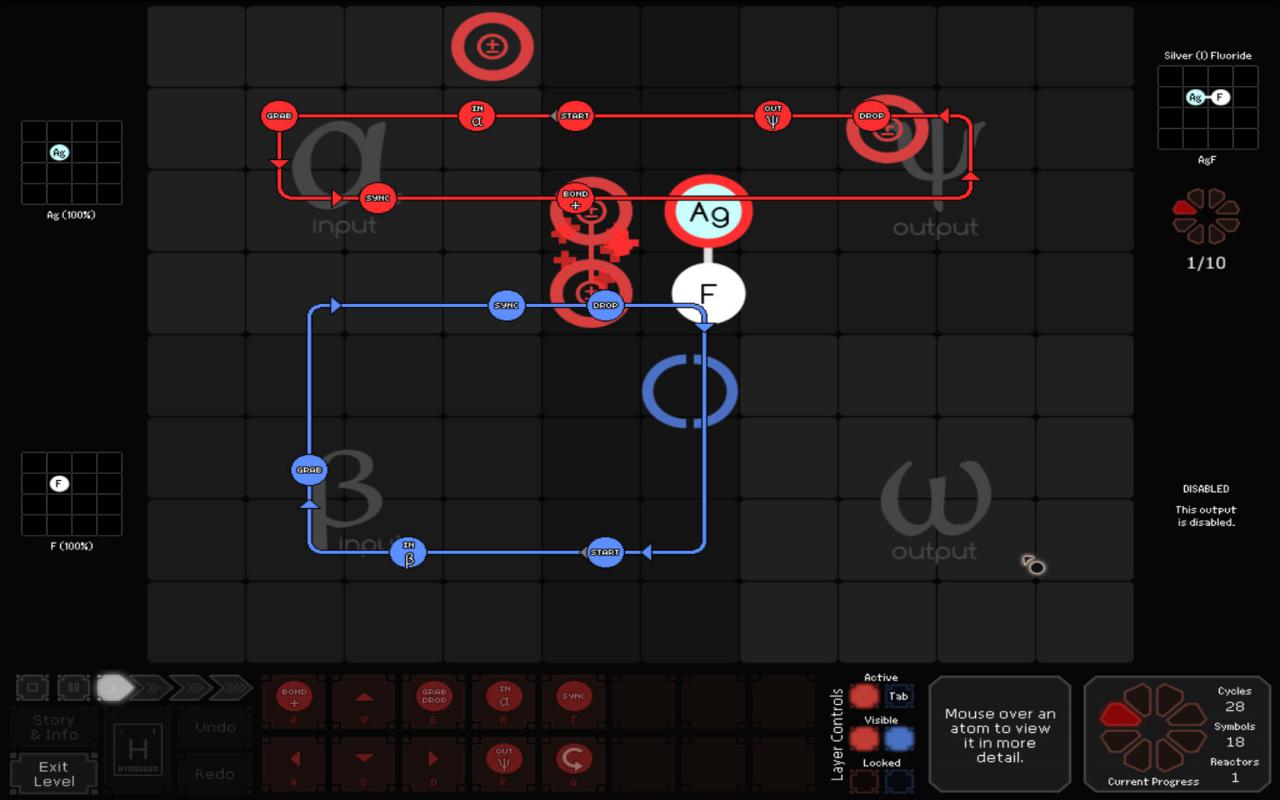Screen dimensions: 1280x800
Task: Toggle the red layer lock
Action: [x=864, y=781]
